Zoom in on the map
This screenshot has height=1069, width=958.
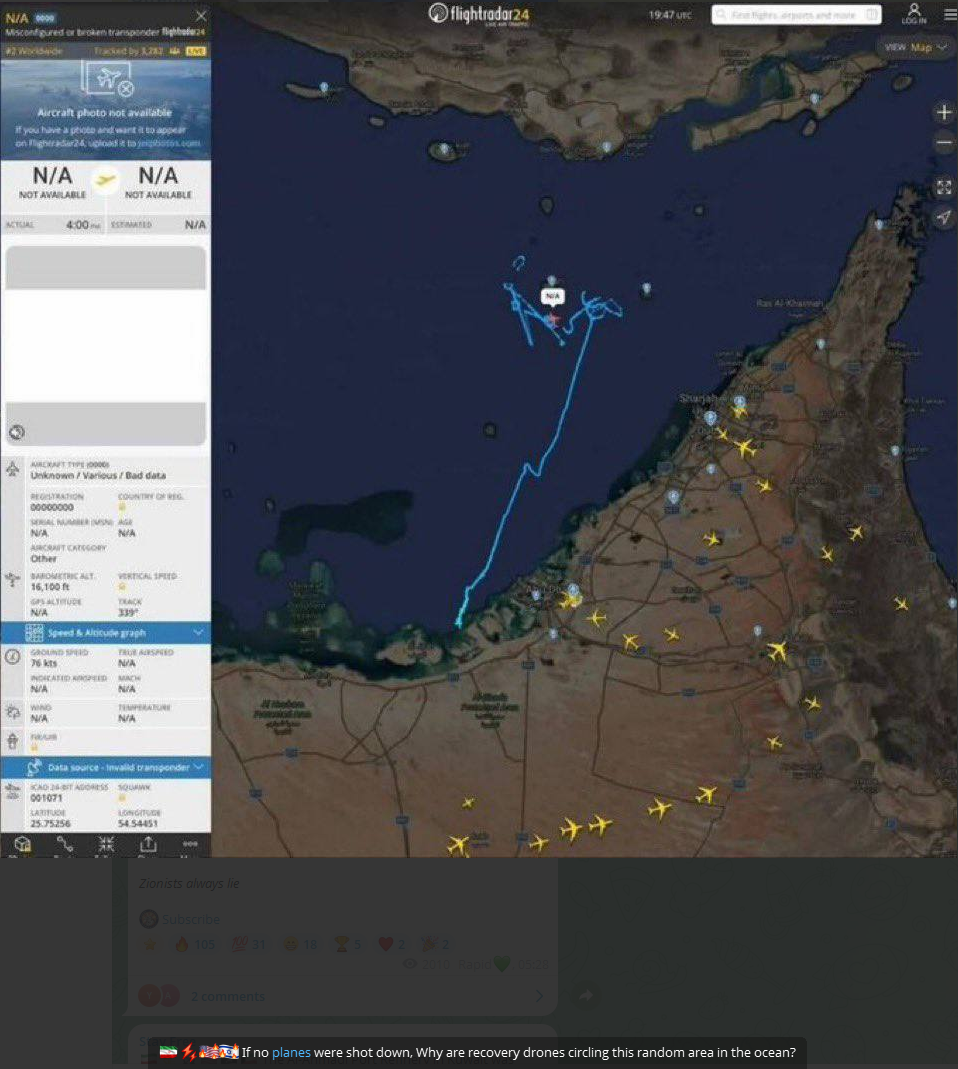pos(944,112)
